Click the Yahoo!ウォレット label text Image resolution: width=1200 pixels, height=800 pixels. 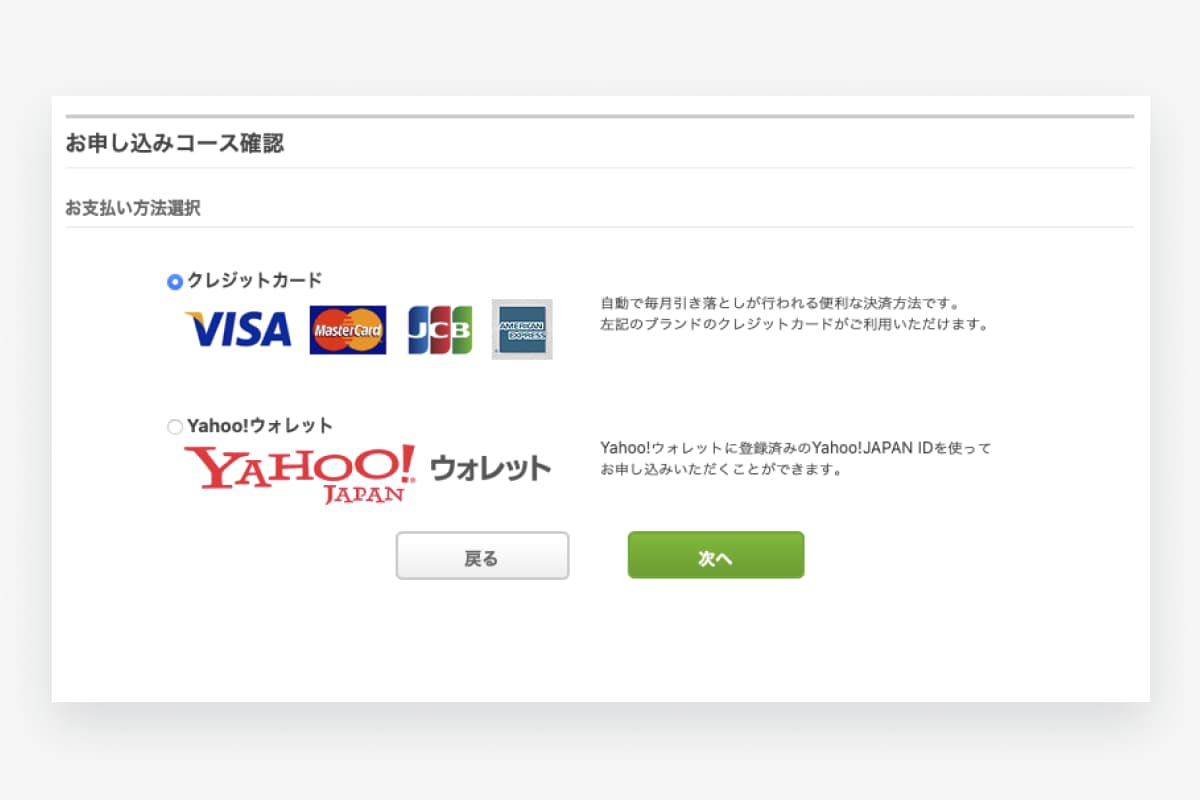coord(260,426)
